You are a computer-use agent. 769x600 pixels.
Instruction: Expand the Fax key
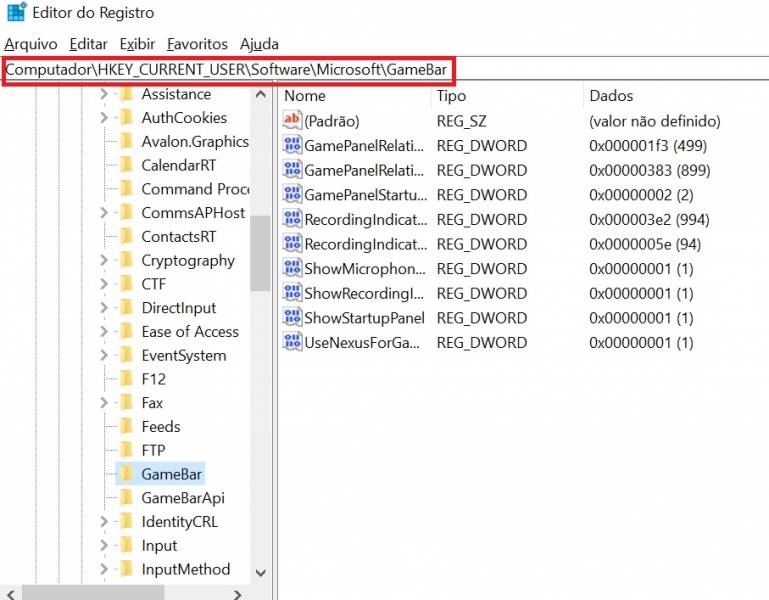pyautogui.click(x=103, y=403)
